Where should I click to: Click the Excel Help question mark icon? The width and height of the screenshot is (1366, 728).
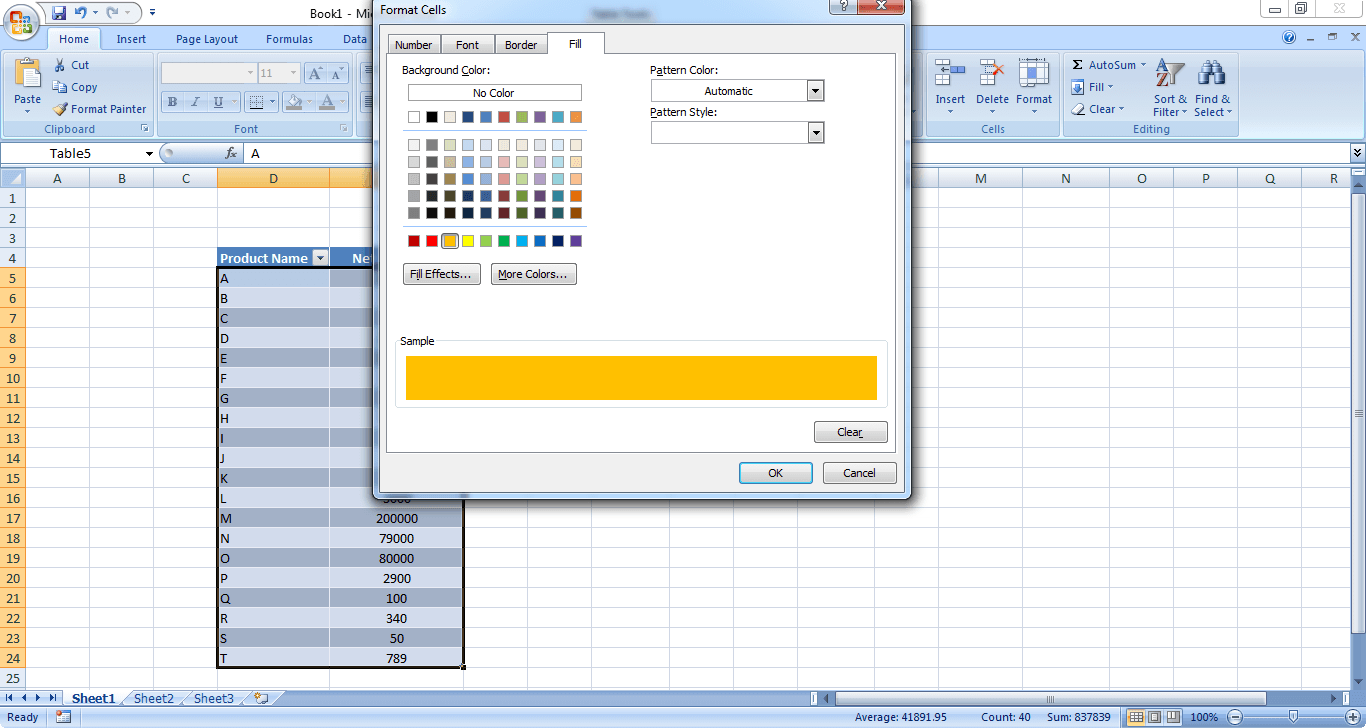pyautogui.click(x=1289, y=38)
